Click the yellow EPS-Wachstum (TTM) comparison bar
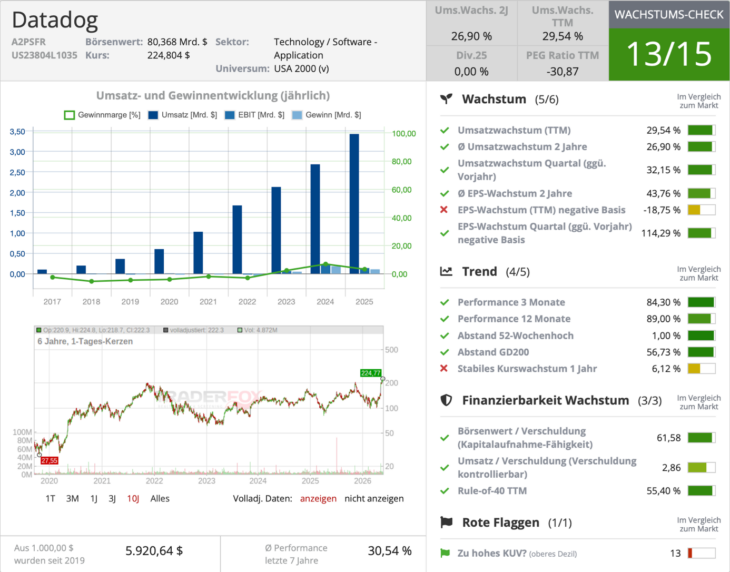 click(x=701, y=210)
